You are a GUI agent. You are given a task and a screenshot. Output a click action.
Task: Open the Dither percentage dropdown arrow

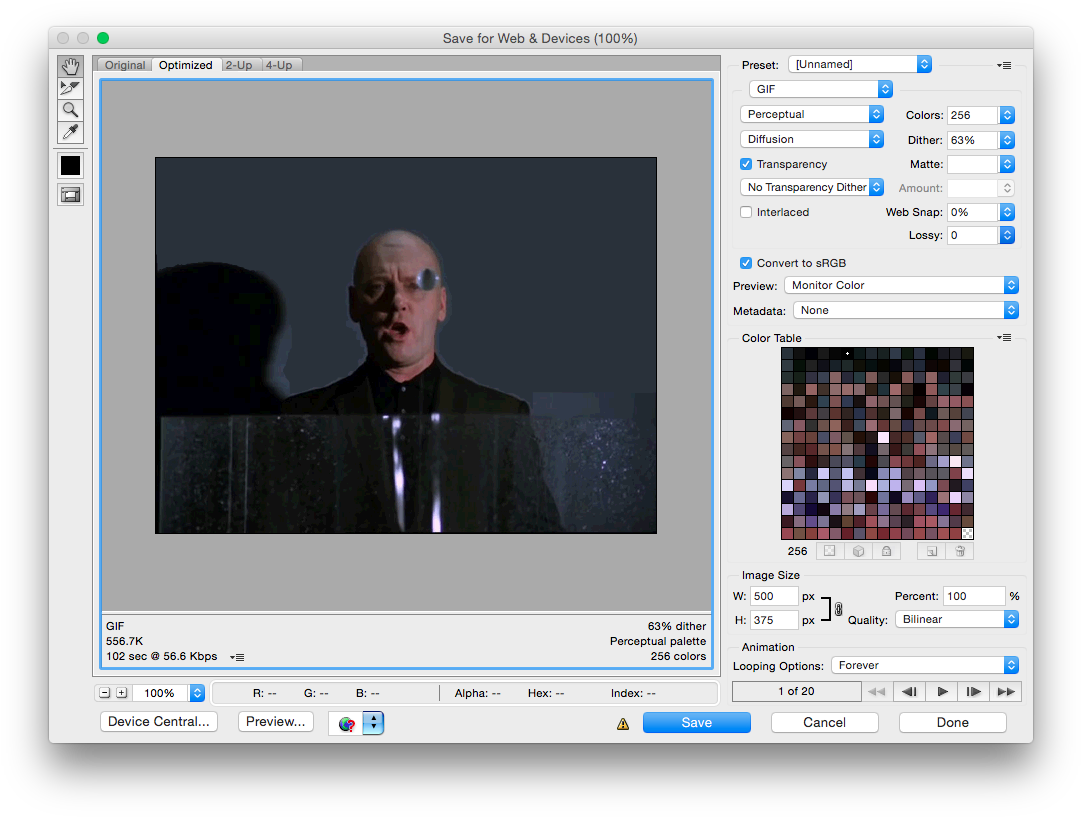click(1007, 140)
